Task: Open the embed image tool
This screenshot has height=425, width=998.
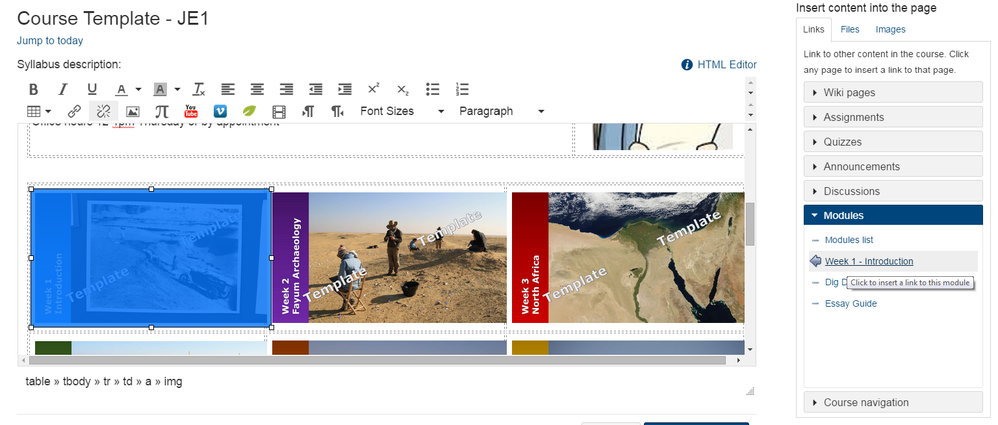Action: click(x=132, y=111)
